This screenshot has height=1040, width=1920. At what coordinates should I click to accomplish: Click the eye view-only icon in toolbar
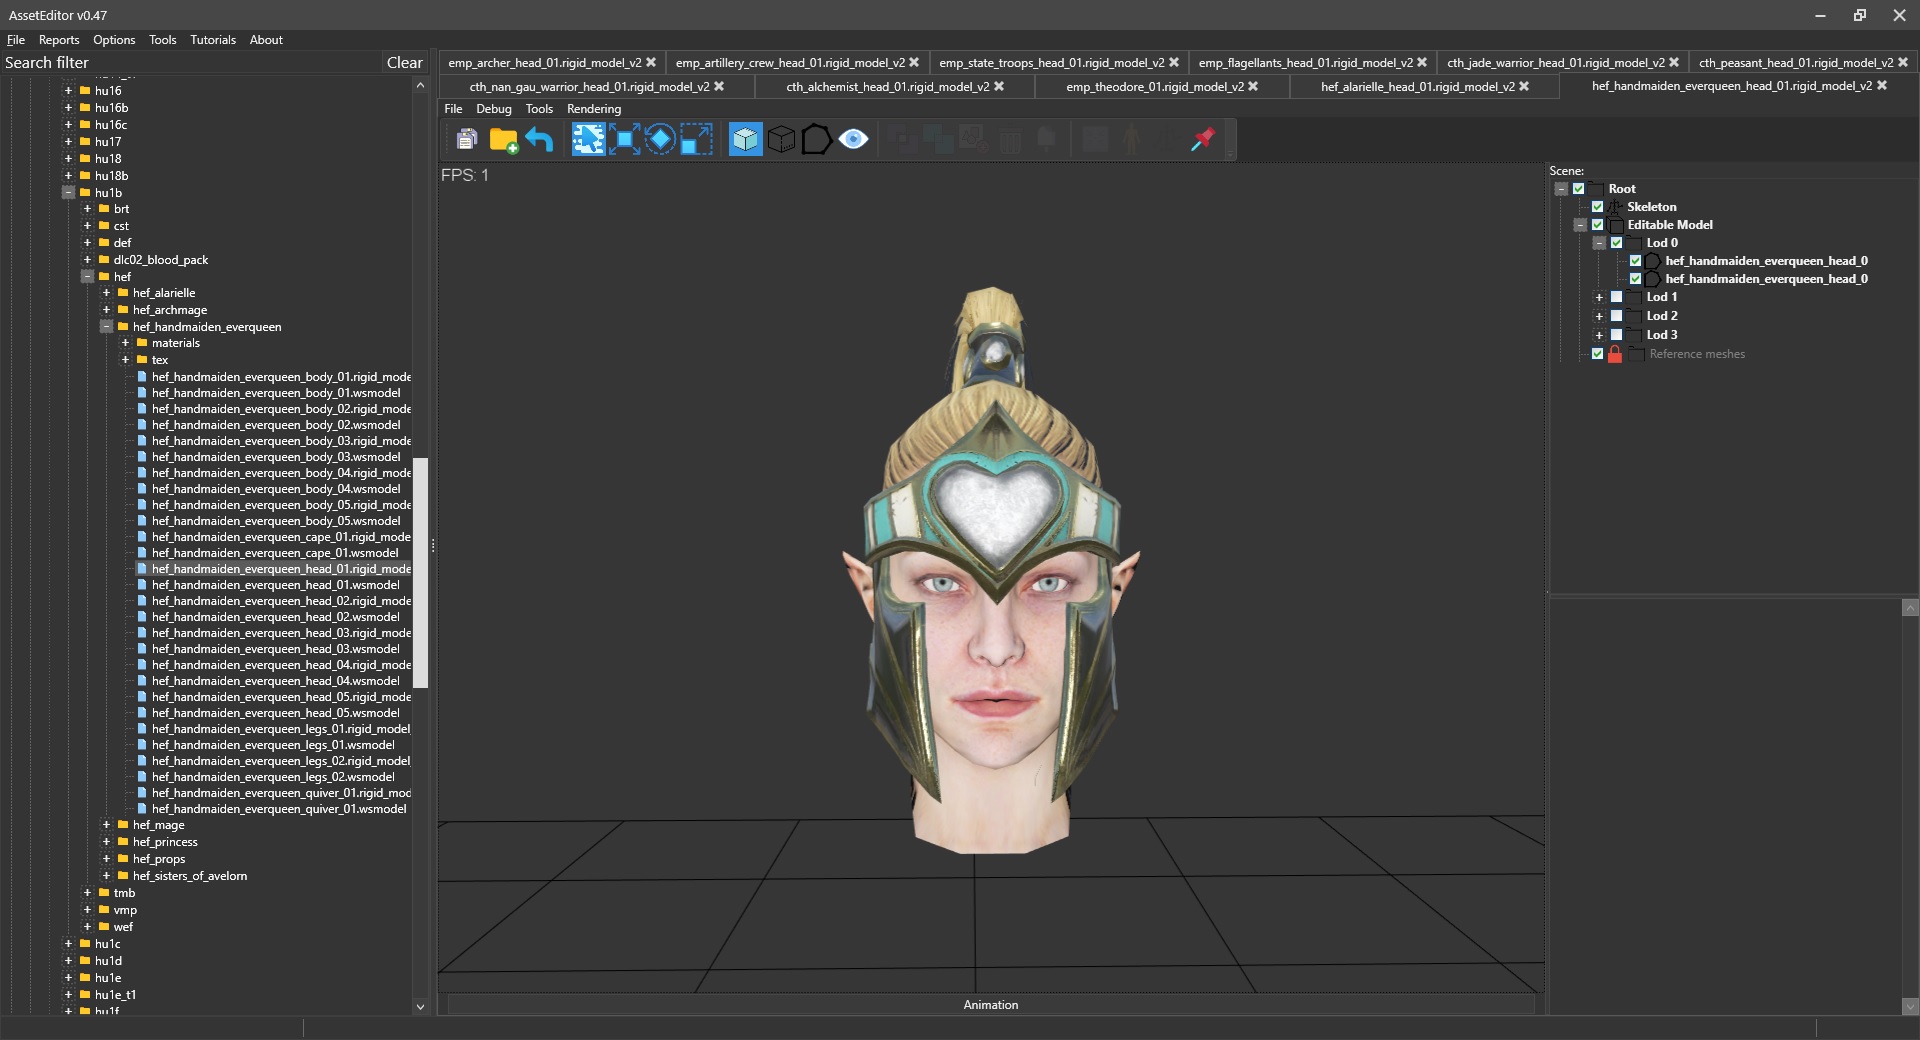point(853,140)
